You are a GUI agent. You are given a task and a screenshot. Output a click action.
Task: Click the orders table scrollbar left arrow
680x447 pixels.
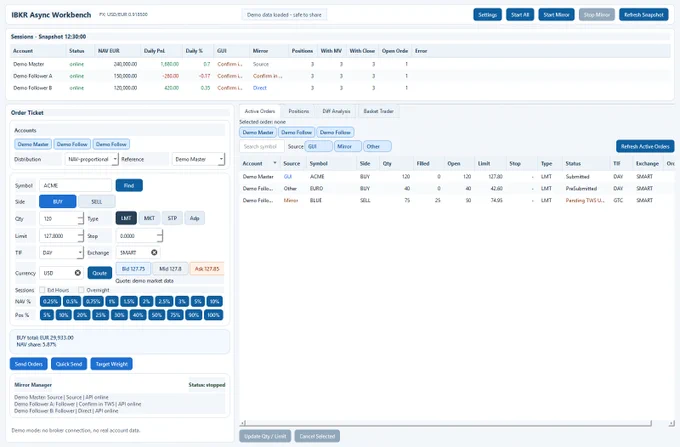243,423
